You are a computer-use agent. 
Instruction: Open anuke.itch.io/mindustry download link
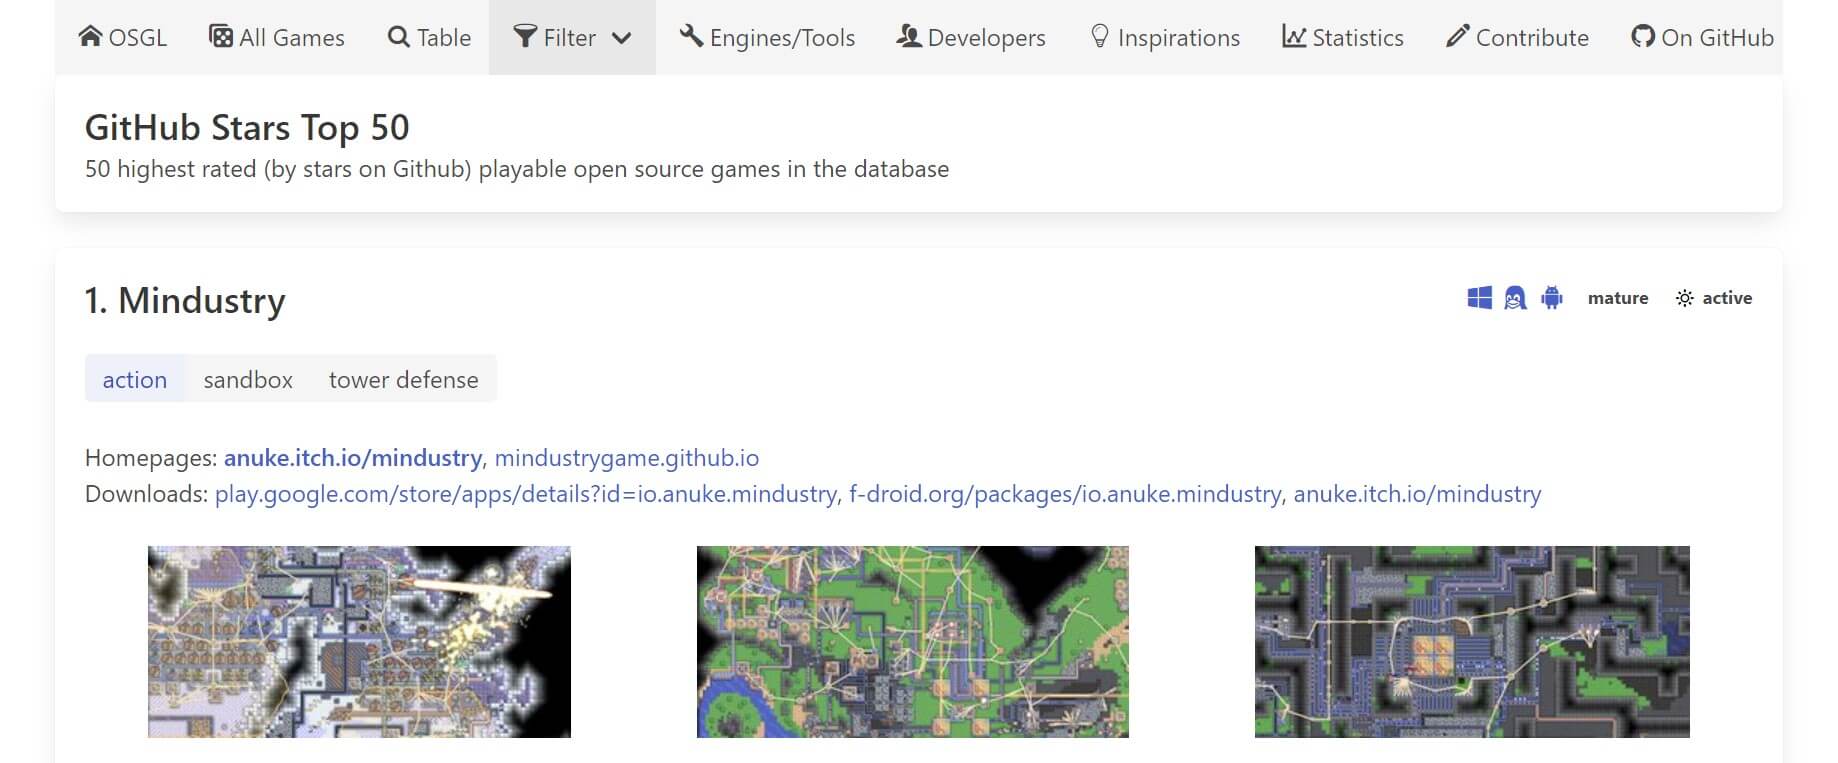pyautogui.click(x=1418, y=494)
